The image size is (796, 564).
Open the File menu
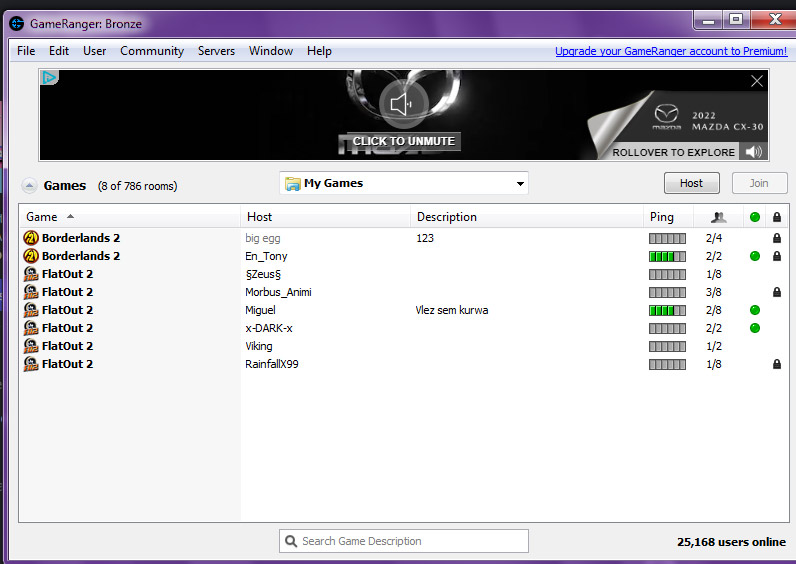point(26,51)
